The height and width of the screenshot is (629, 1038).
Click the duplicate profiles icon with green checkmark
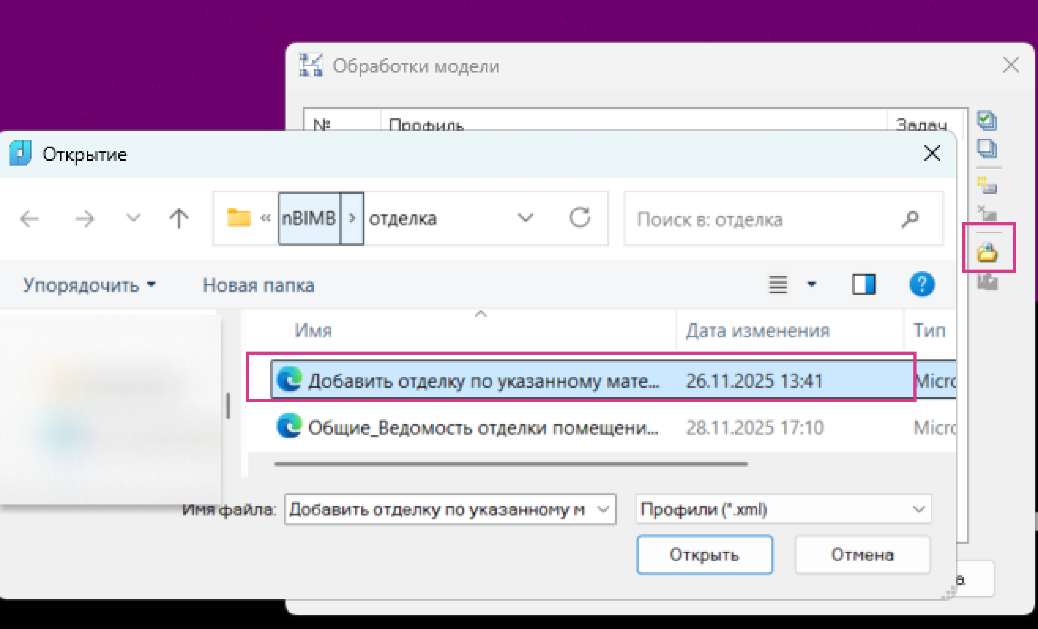pyautogui.click(x=987, y=120)
